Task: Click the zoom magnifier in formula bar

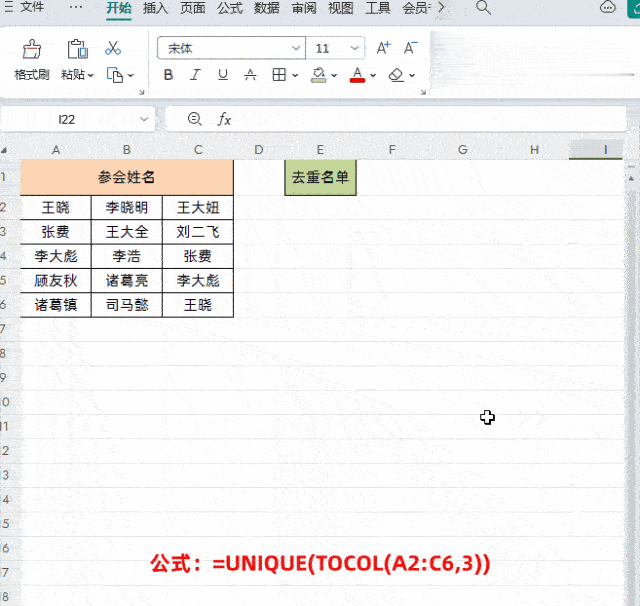Action: coord(194,119)
